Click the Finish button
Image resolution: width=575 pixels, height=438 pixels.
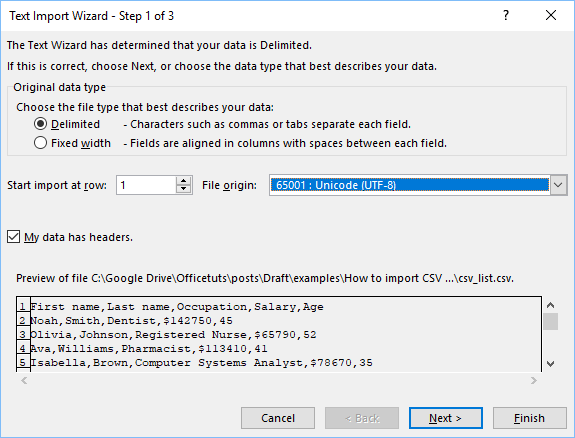tap(530, 418)
